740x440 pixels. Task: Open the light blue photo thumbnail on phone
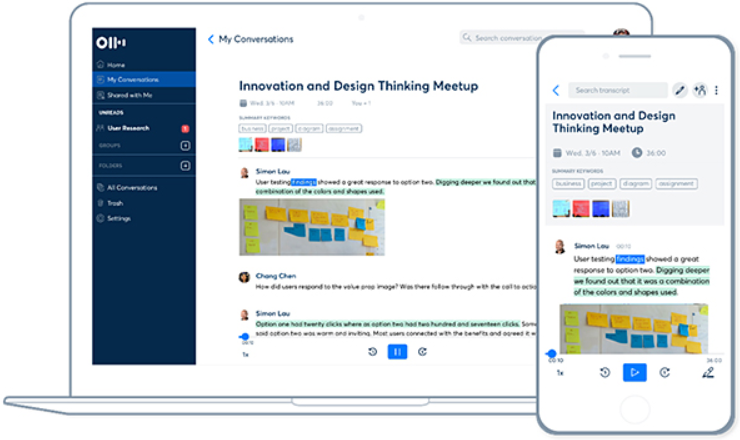click(x=561, y=208)
